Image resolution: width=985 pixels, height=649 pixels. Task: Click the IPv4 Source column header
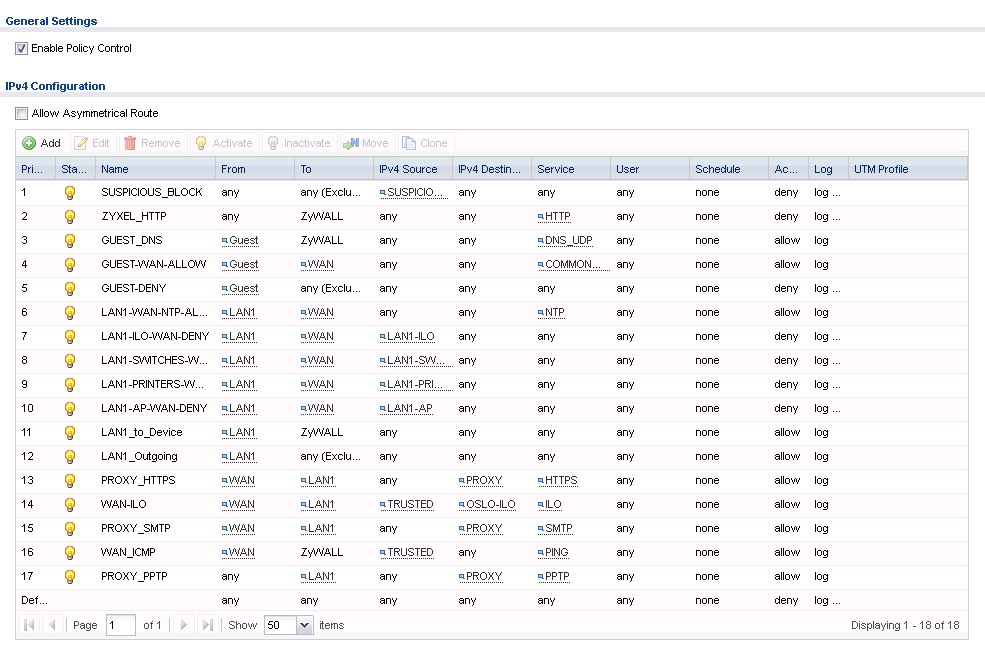pyautogui.click(x=408, y=169)
